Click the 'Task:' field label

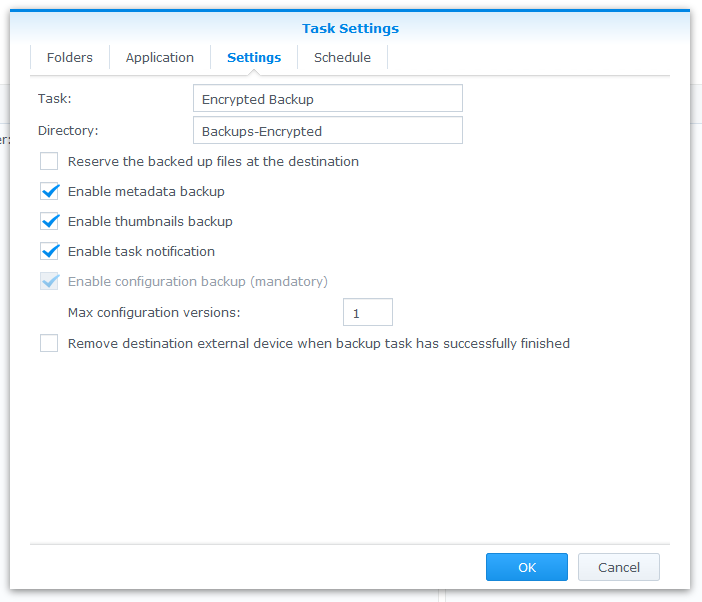(x=55, y=99)
